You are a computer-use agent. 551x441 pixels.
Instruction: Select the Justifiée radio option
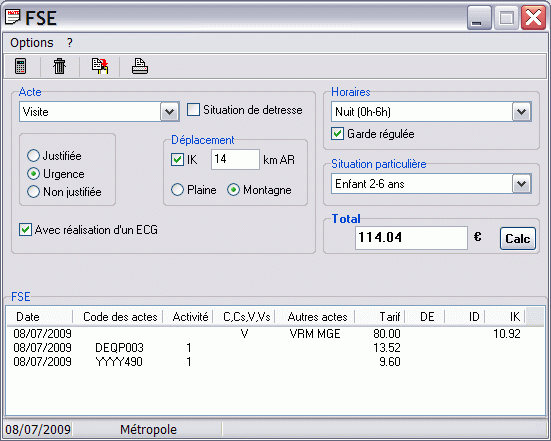[x=33, y=156]
